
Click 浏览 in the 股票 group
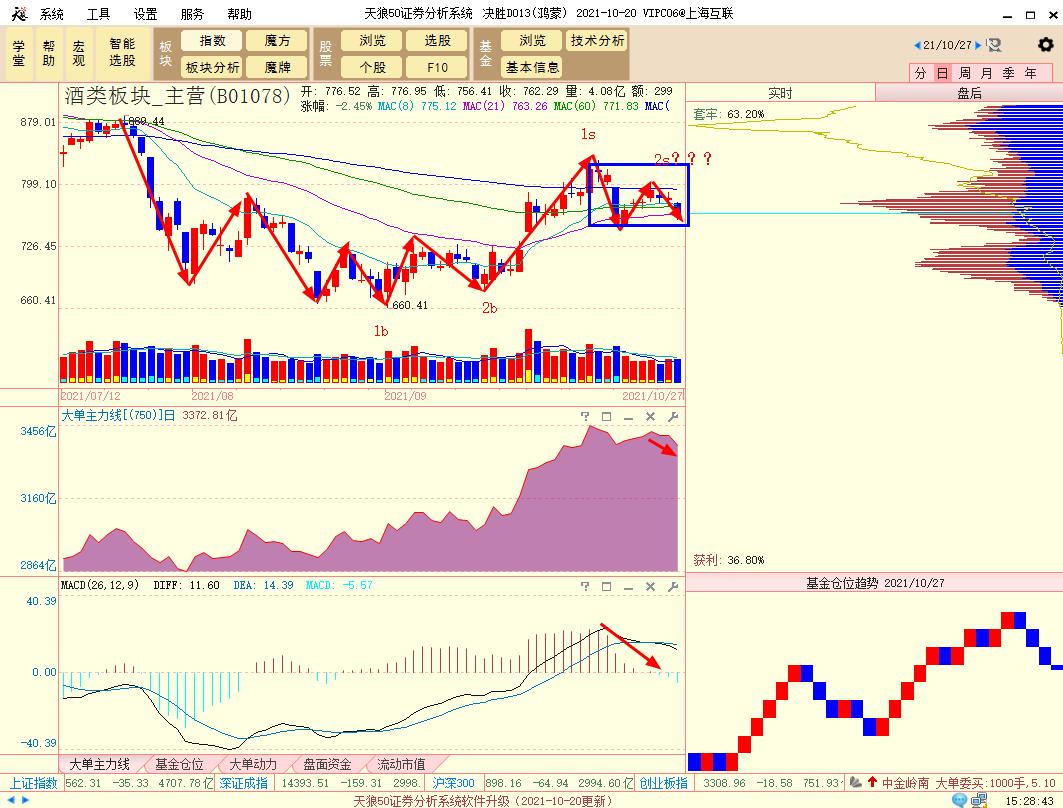372,41
